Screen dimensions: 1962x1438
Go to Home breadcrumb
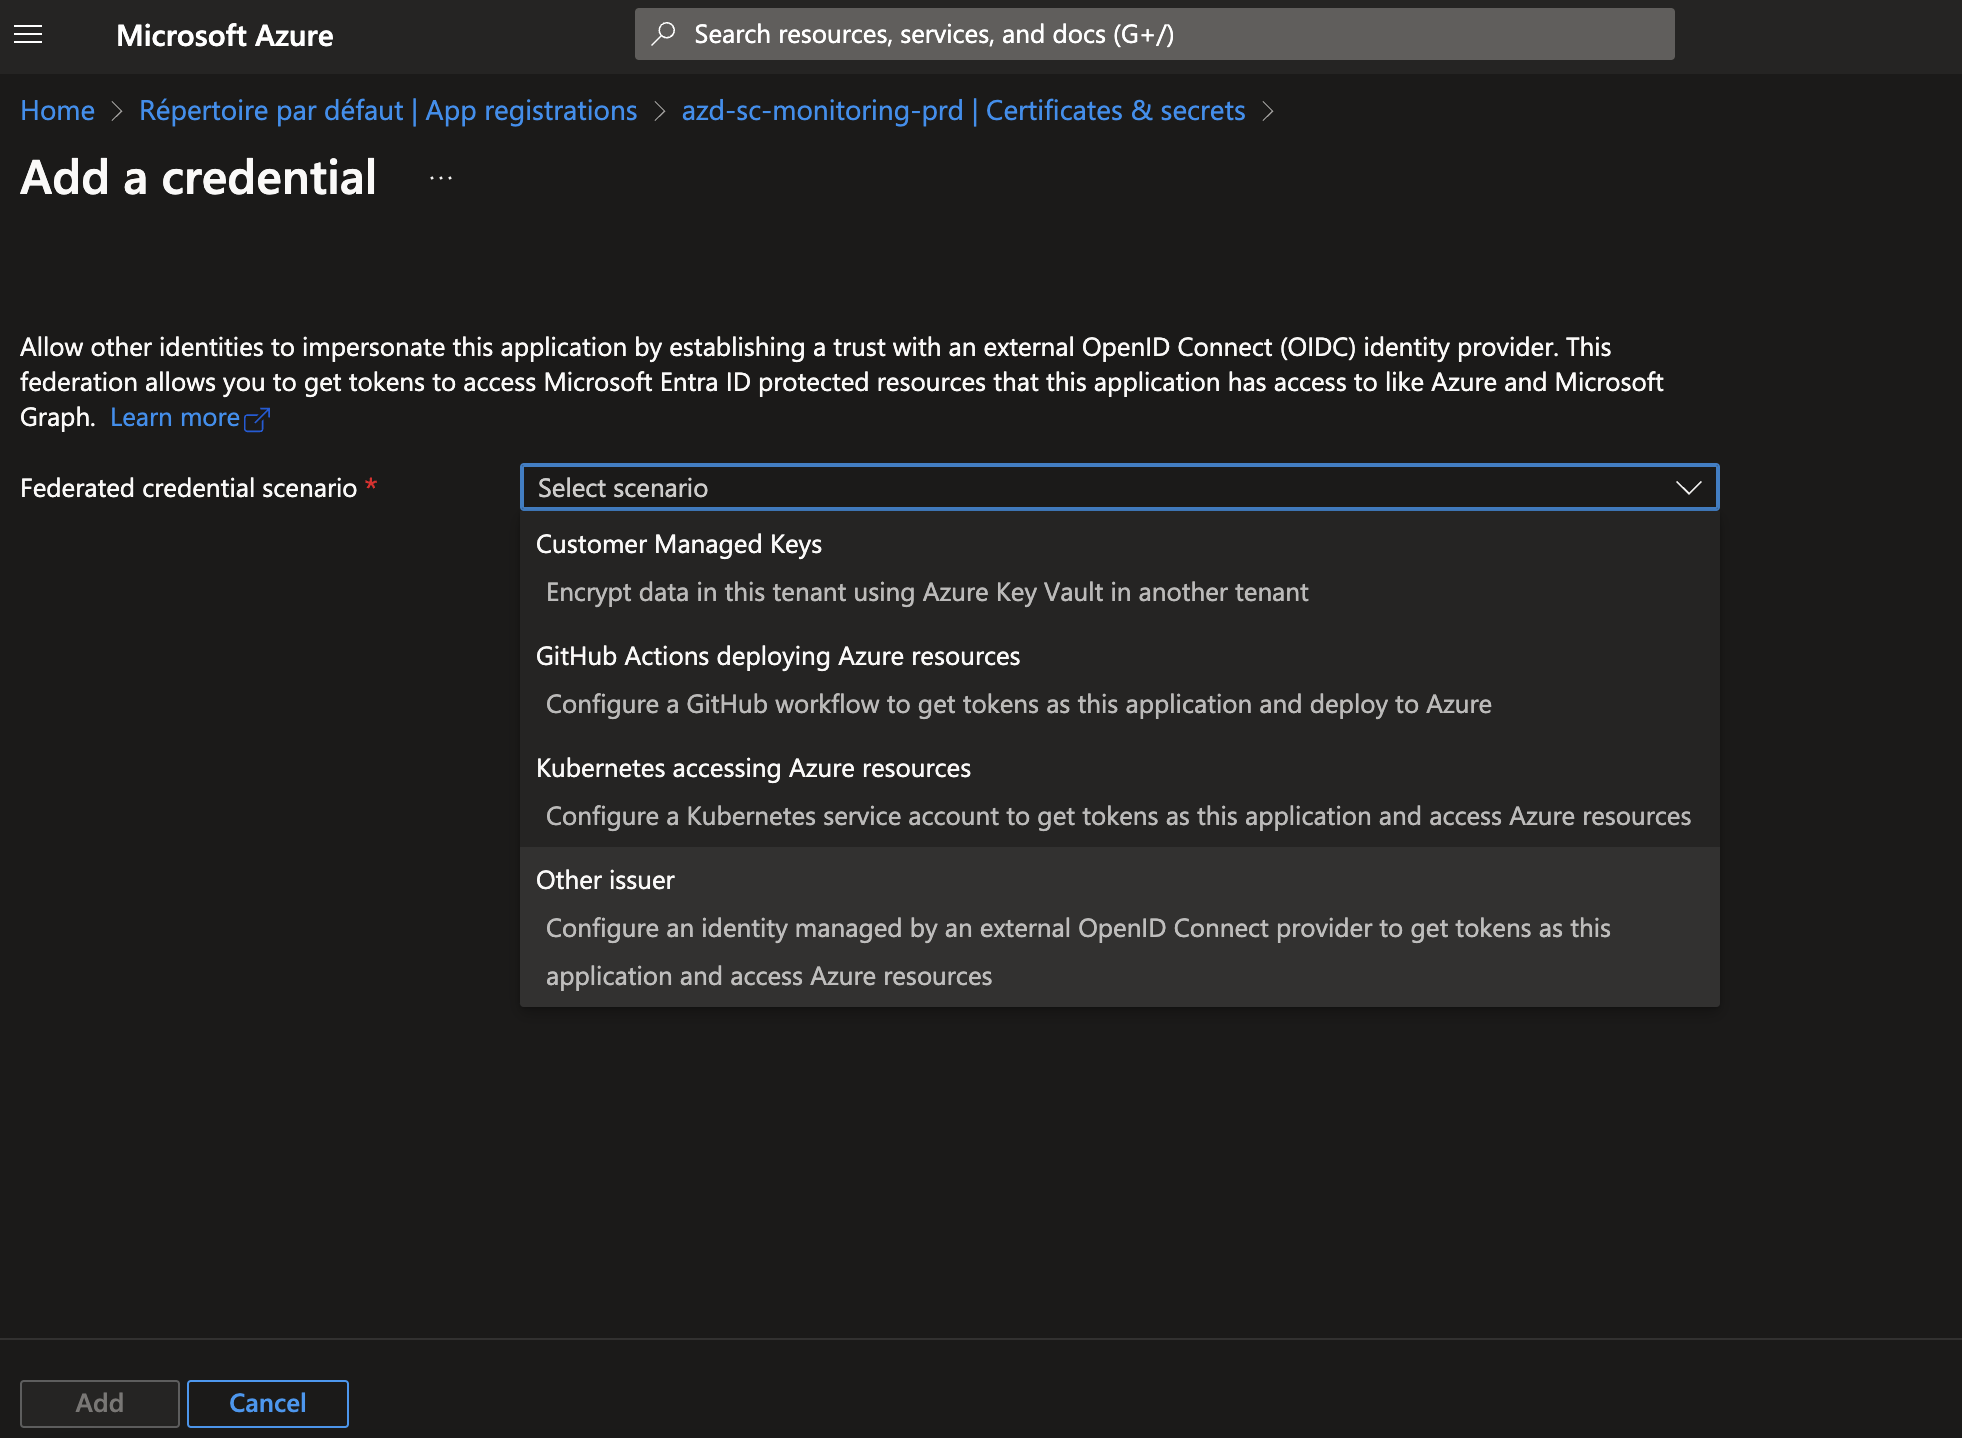(57, 110)
